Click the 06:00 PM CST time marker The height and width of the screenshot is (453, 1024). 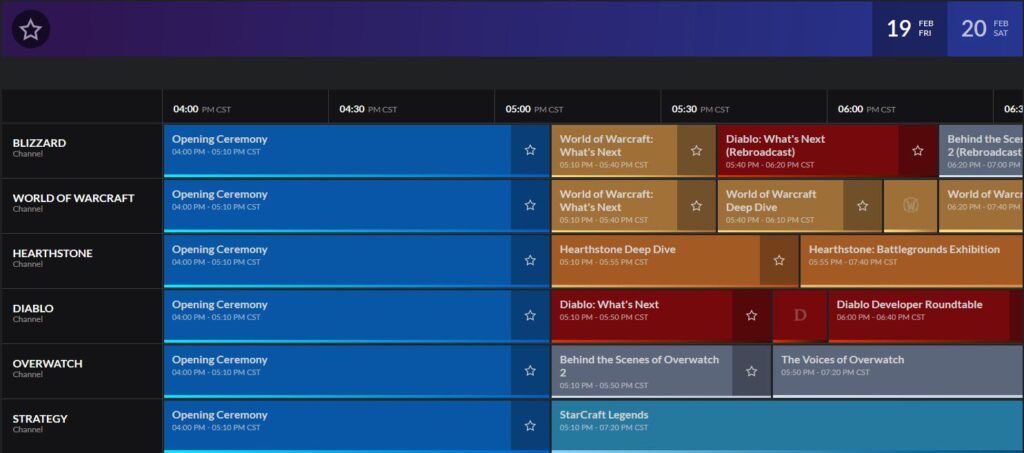point(867,109)
